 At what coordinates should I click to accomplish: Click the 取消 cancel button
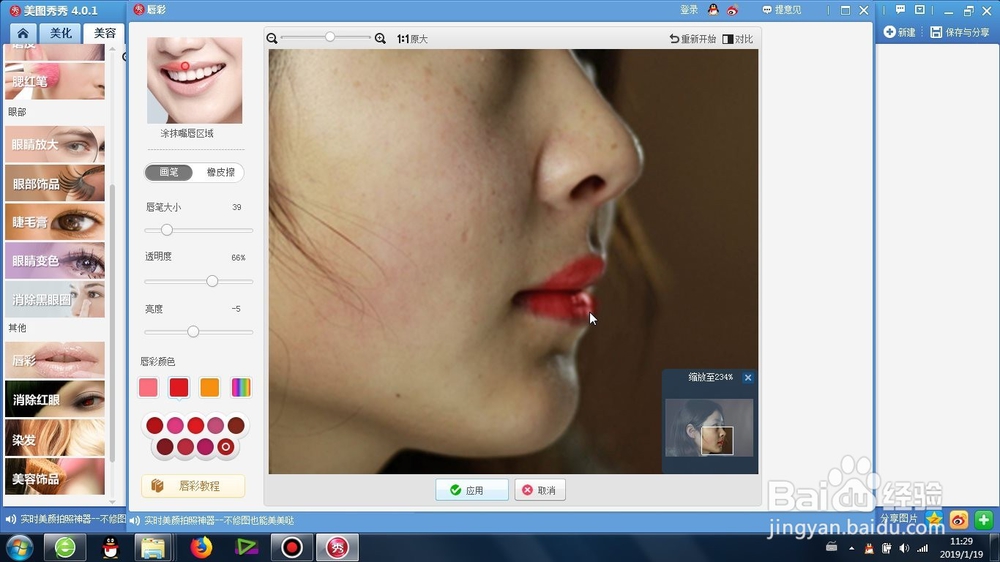point(540,490)
